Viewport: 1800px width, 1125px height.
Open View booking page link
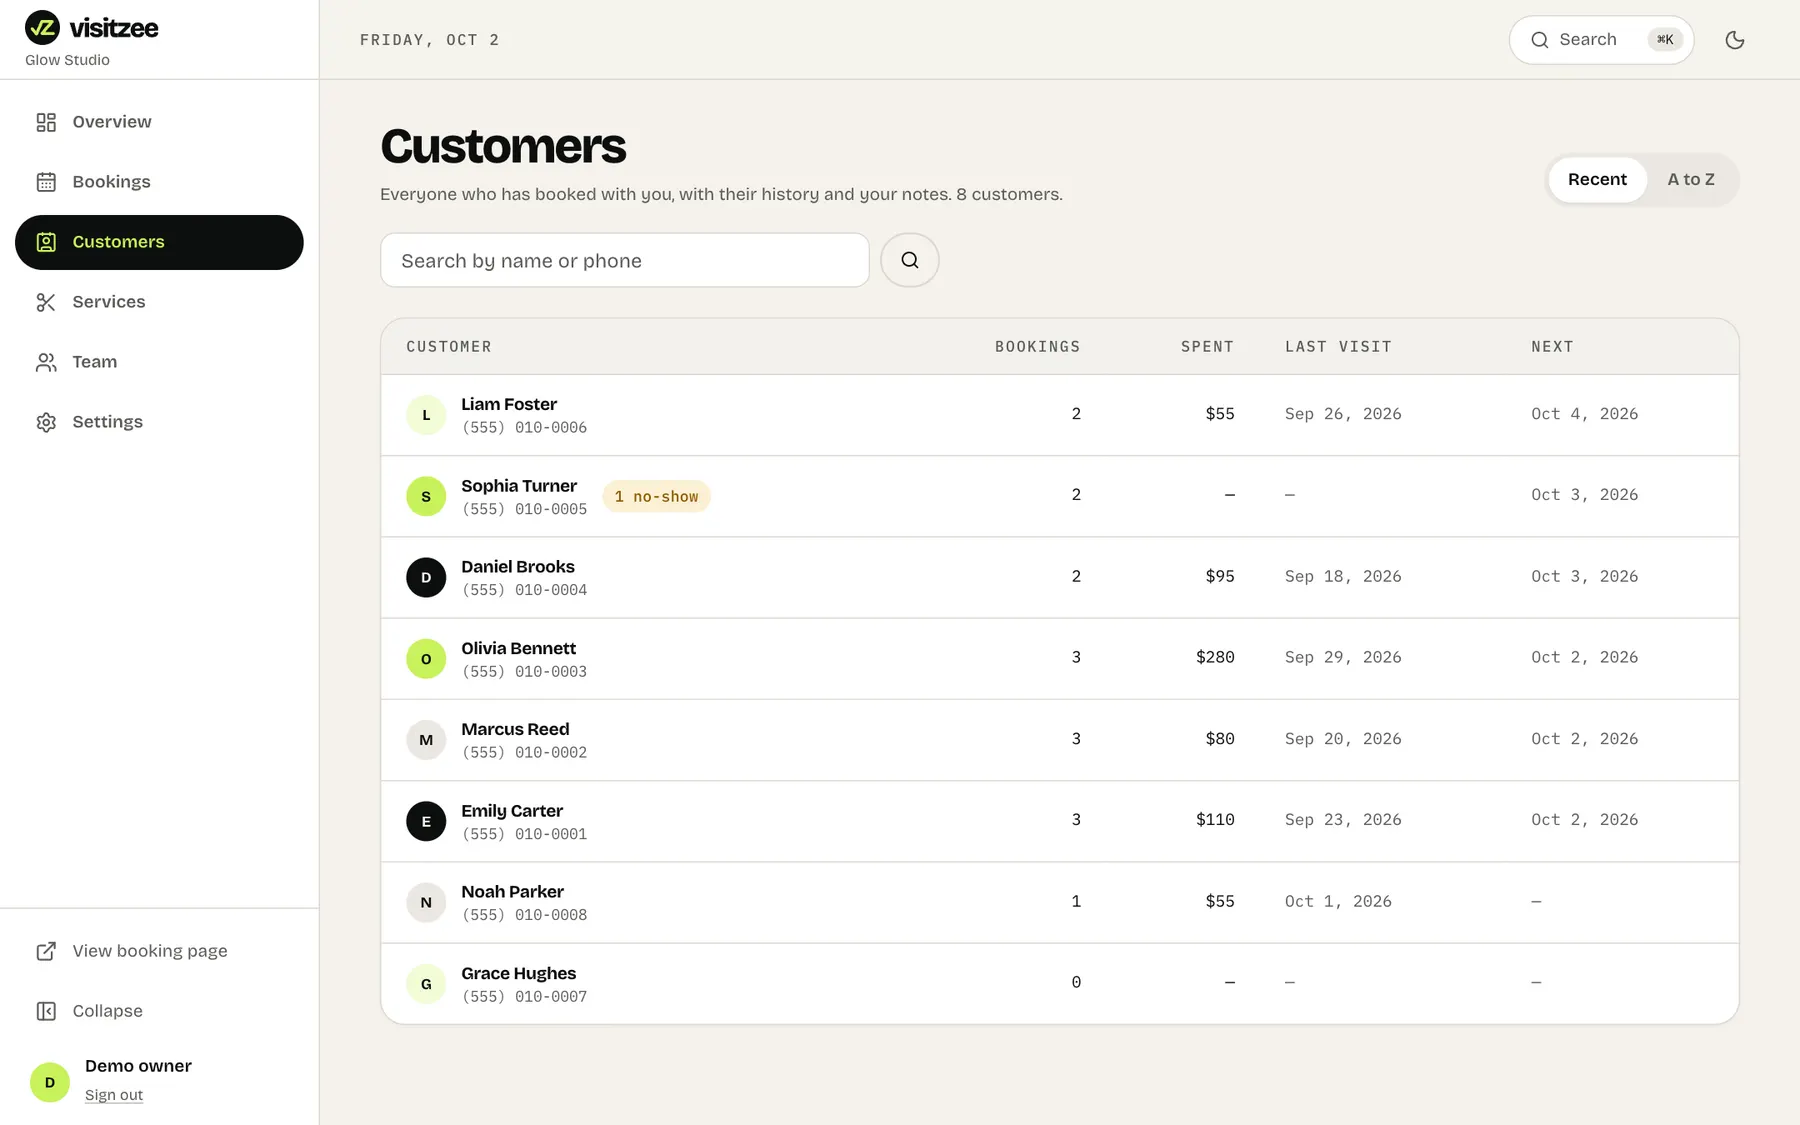pos(159,951)
